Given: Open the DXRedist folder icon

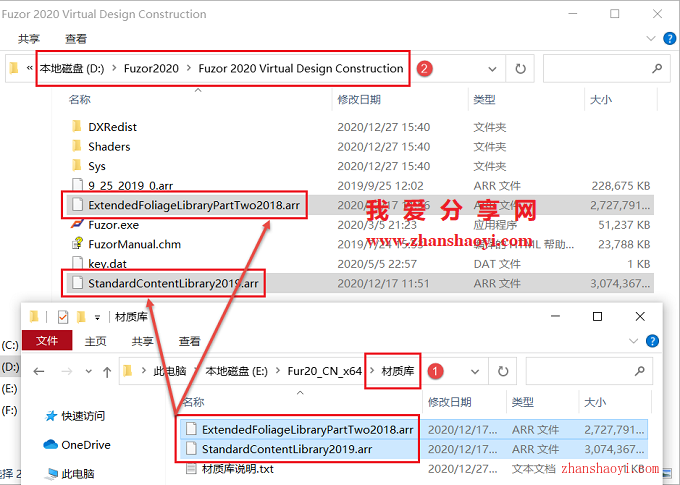Looking at the screenshot, I should coord(77,126).
